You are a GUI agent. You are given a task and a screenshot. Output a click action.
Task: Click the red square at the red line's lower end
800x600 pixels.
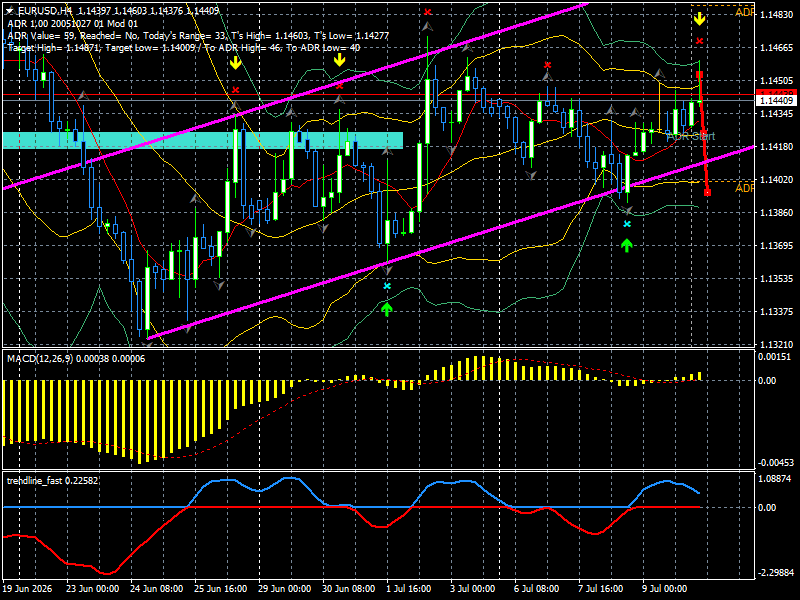point(708,192)
